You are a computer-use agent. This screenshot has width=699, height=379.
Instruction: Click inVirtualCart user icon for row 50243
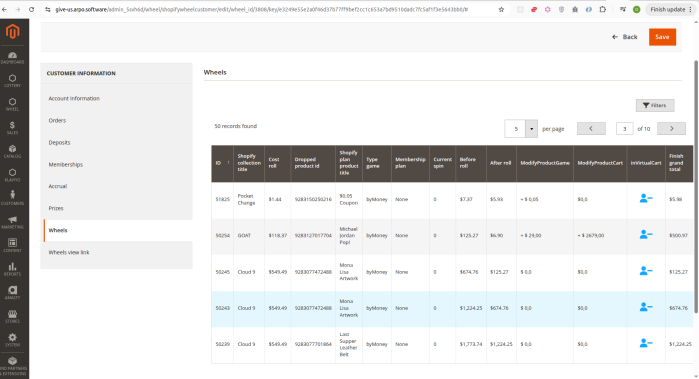tap(646, 307)
